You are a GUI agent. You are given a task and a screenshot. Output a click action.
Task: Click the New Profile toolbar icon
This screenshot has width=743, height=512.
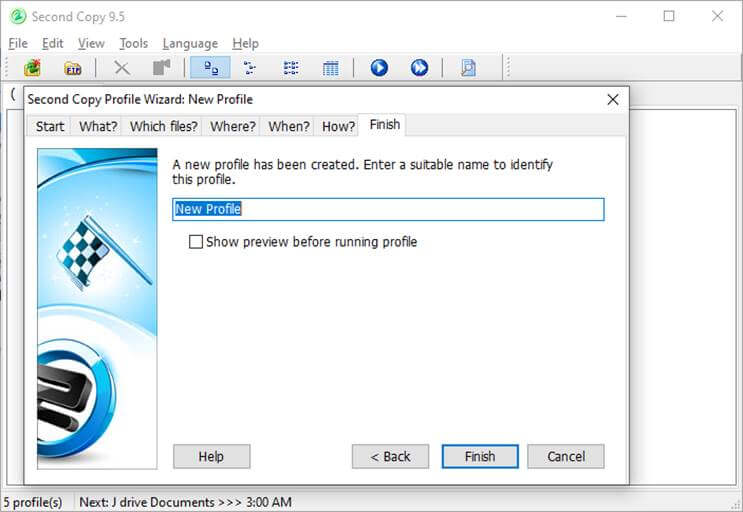click(32, 68)
